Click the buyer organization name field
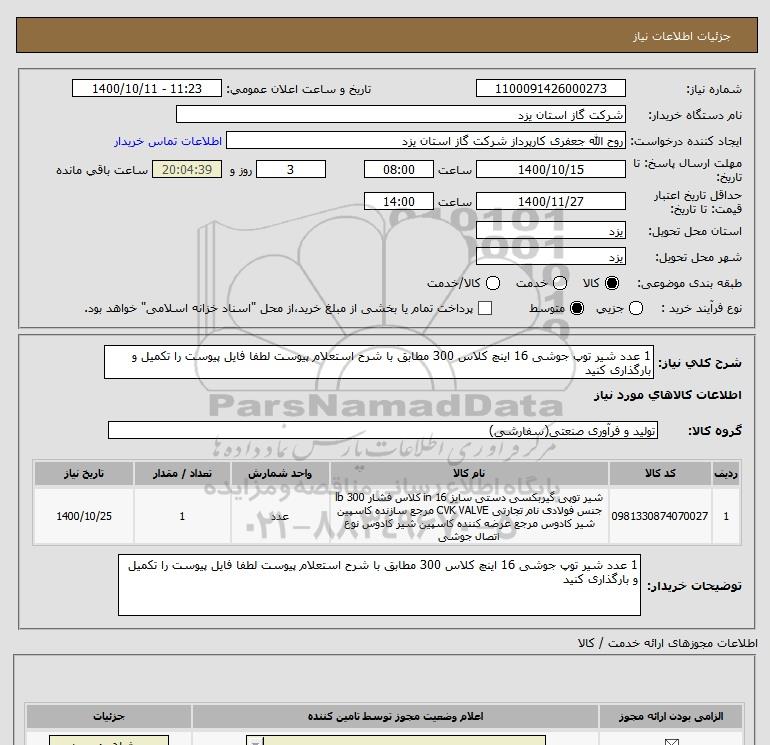The image size is (770, 745). (x=401, y=114)
